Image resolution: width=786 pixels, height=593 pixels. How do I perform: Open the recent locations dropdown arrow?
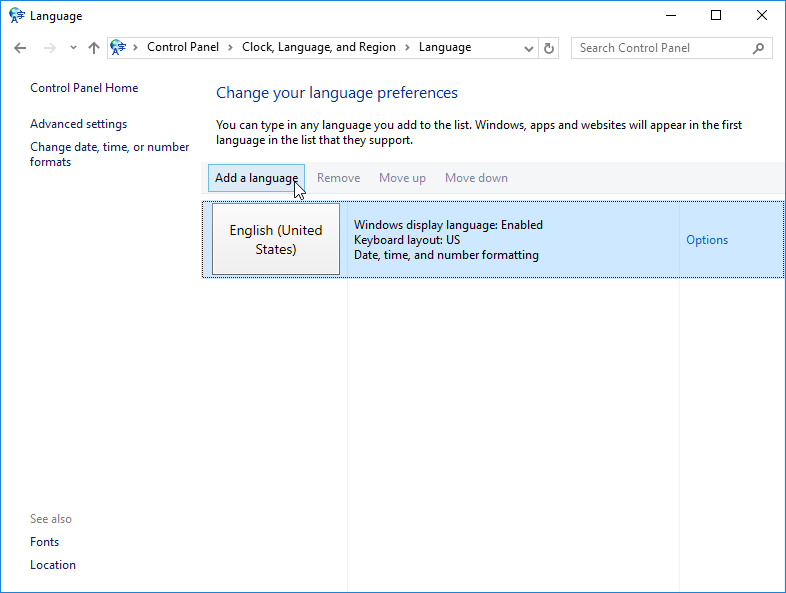coord(73,48)
